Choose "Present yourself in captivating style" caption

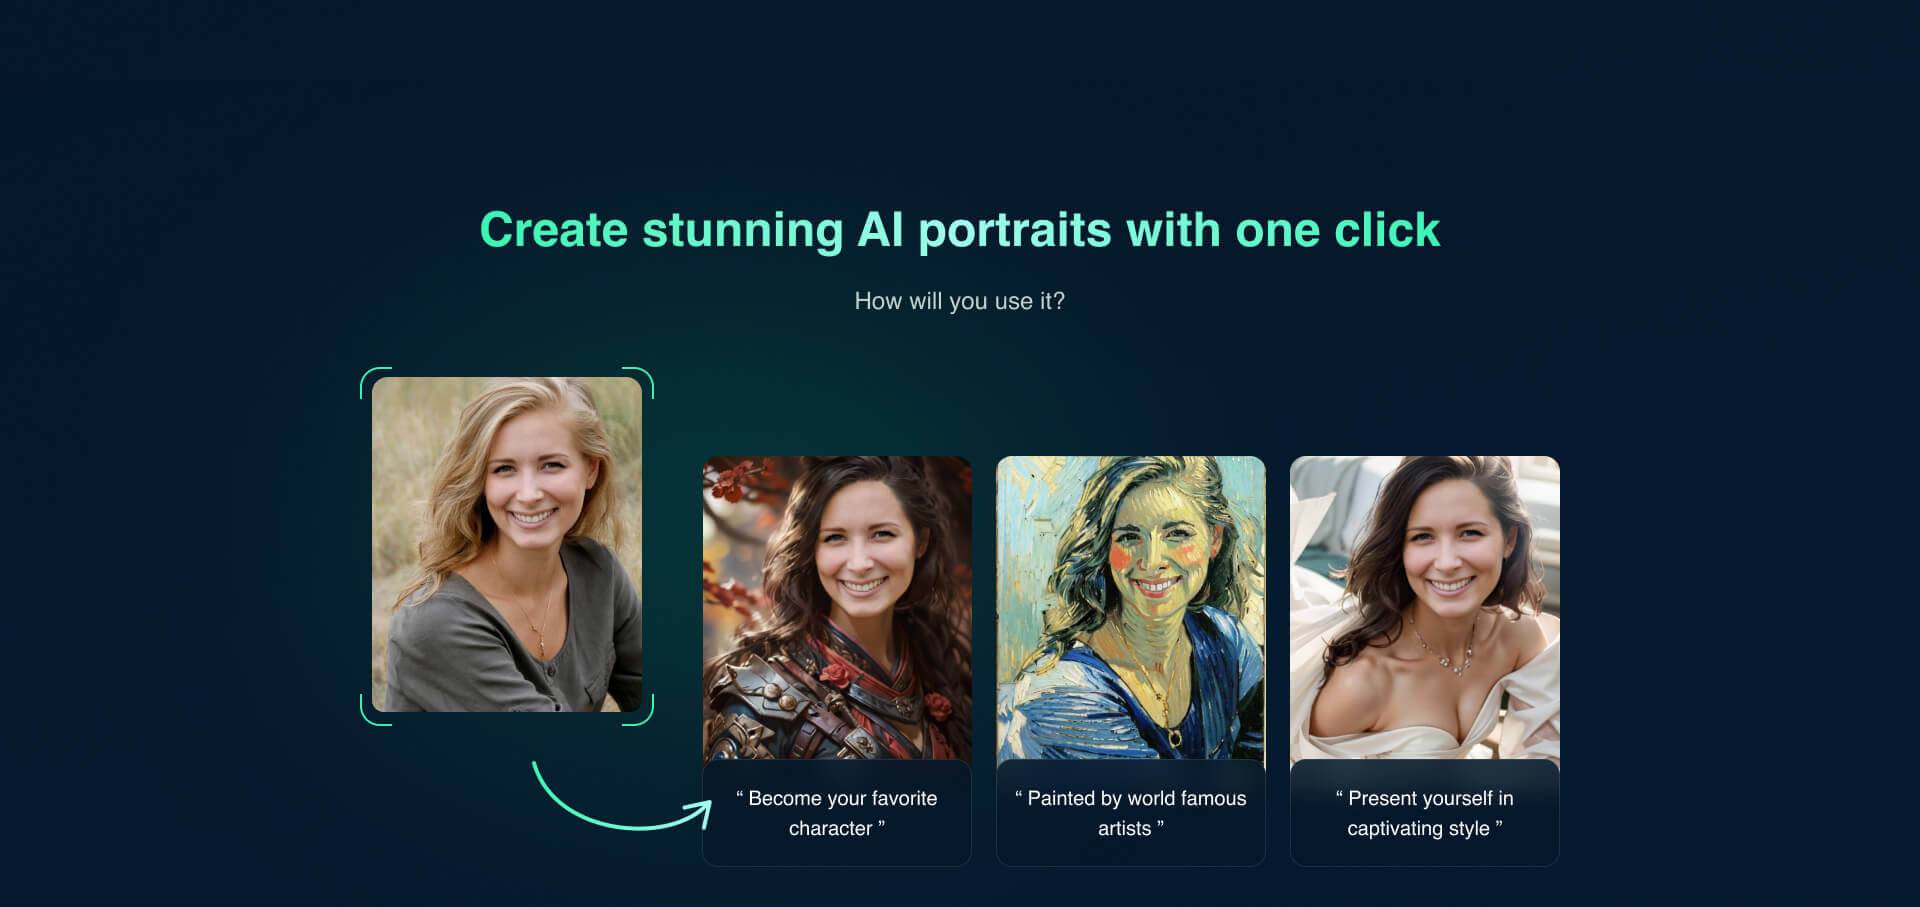[1425, 813]
